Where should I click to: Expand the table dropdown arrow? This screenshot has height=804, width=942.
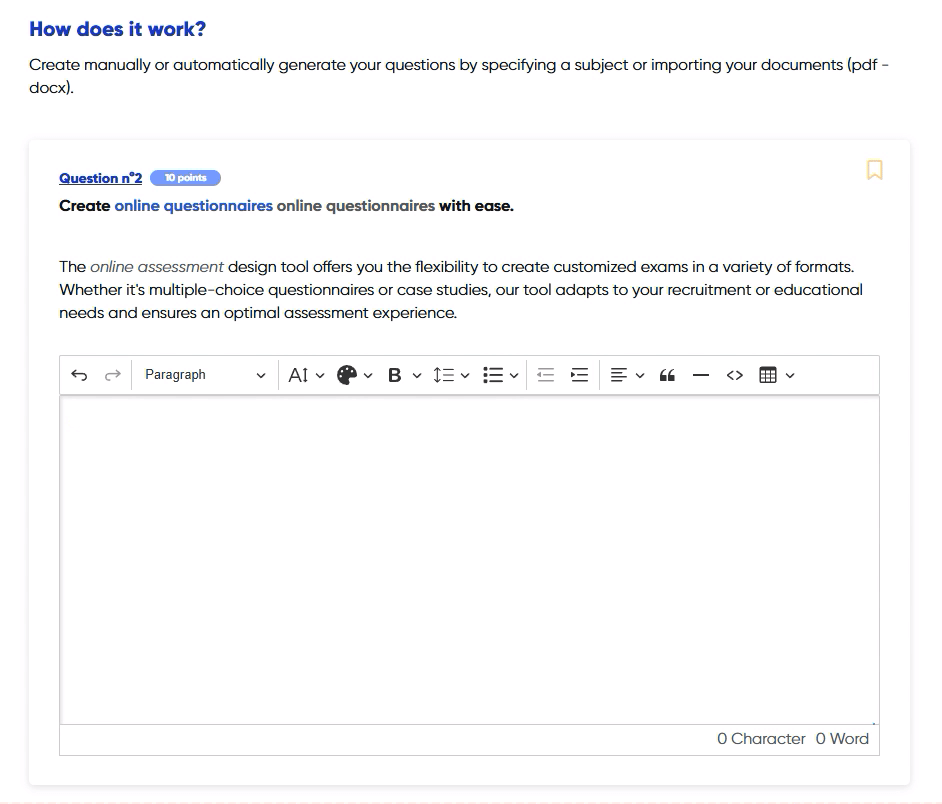790,376
